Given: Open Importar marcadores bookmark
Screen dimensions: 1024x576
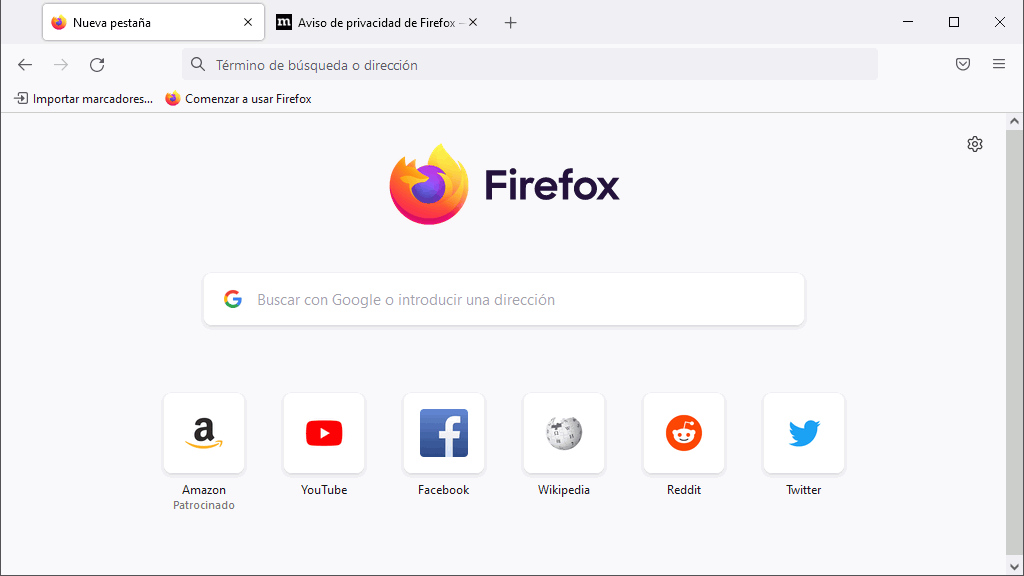Looking at the screenshot, I should tap(84, 99).
